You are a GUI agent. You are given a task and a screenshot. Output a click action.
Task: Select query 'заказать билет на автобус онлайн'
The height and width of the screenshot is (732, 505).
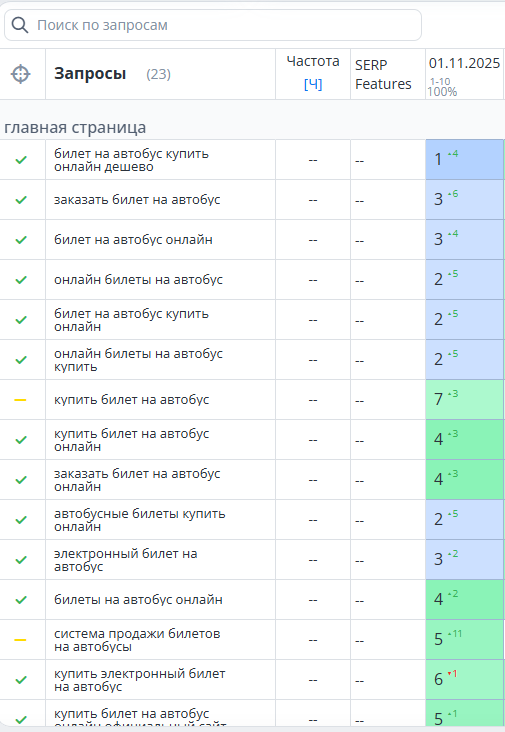137,480
